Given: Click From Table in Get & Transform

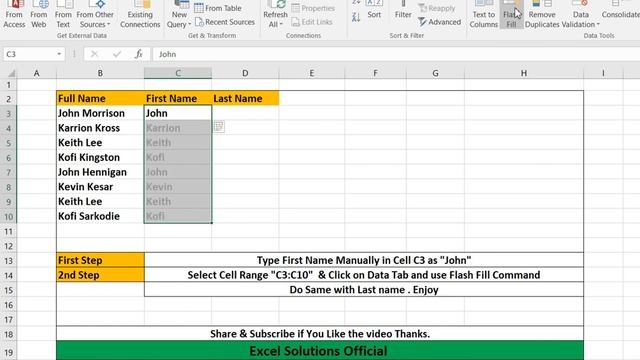Looking at the screenshot, I should point(218,8).
